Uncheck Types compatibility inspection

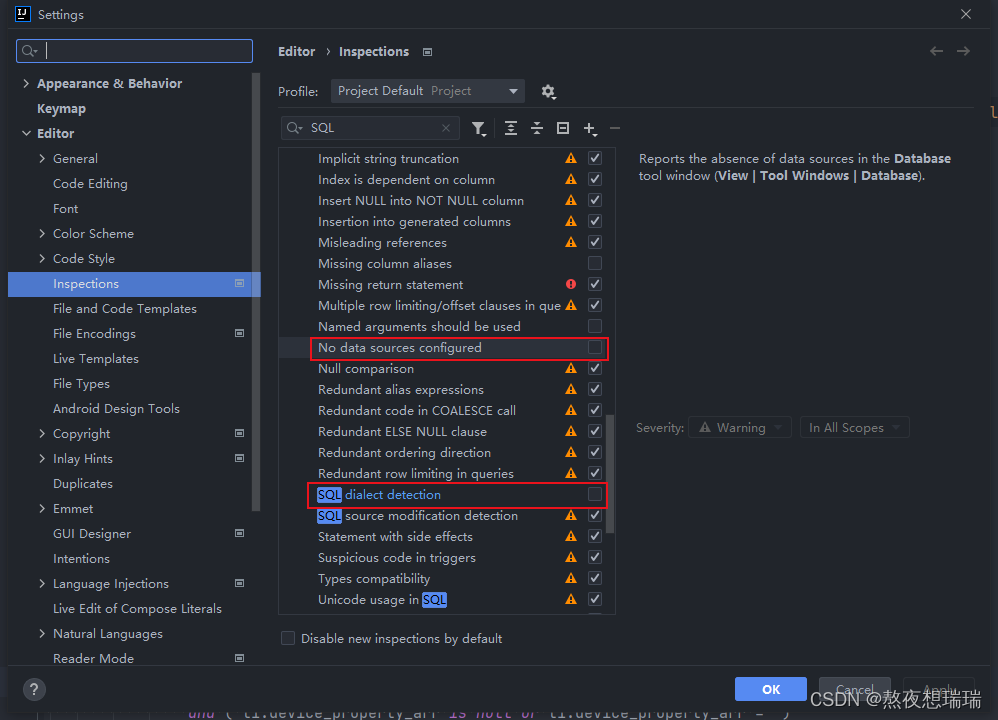pos(594,578)
